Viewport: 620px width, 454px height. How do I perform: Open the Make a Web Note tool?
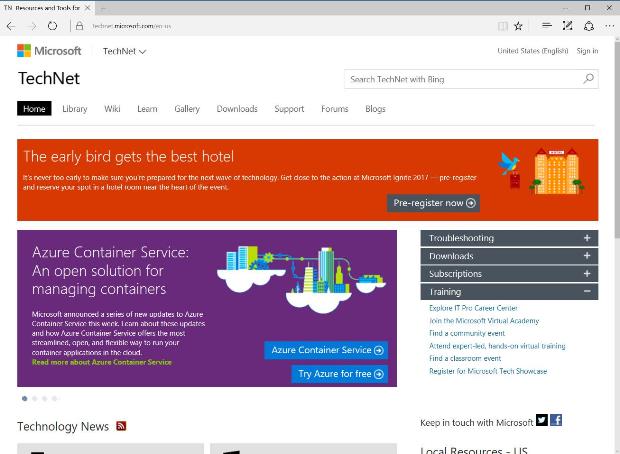[x=568, y=26]
